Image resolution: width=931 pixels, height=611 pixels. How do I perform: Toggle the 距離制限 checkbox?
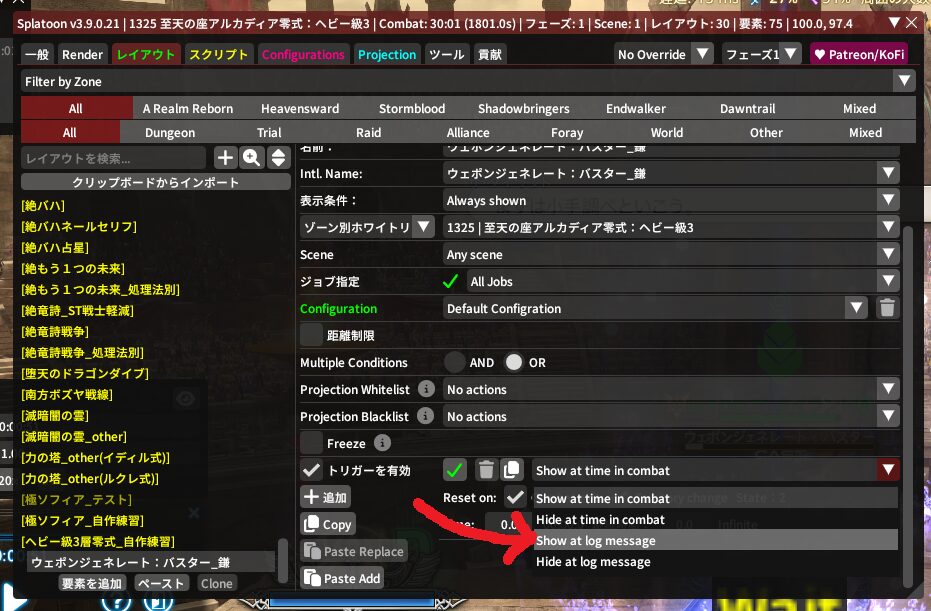click(x=312, y=336)
